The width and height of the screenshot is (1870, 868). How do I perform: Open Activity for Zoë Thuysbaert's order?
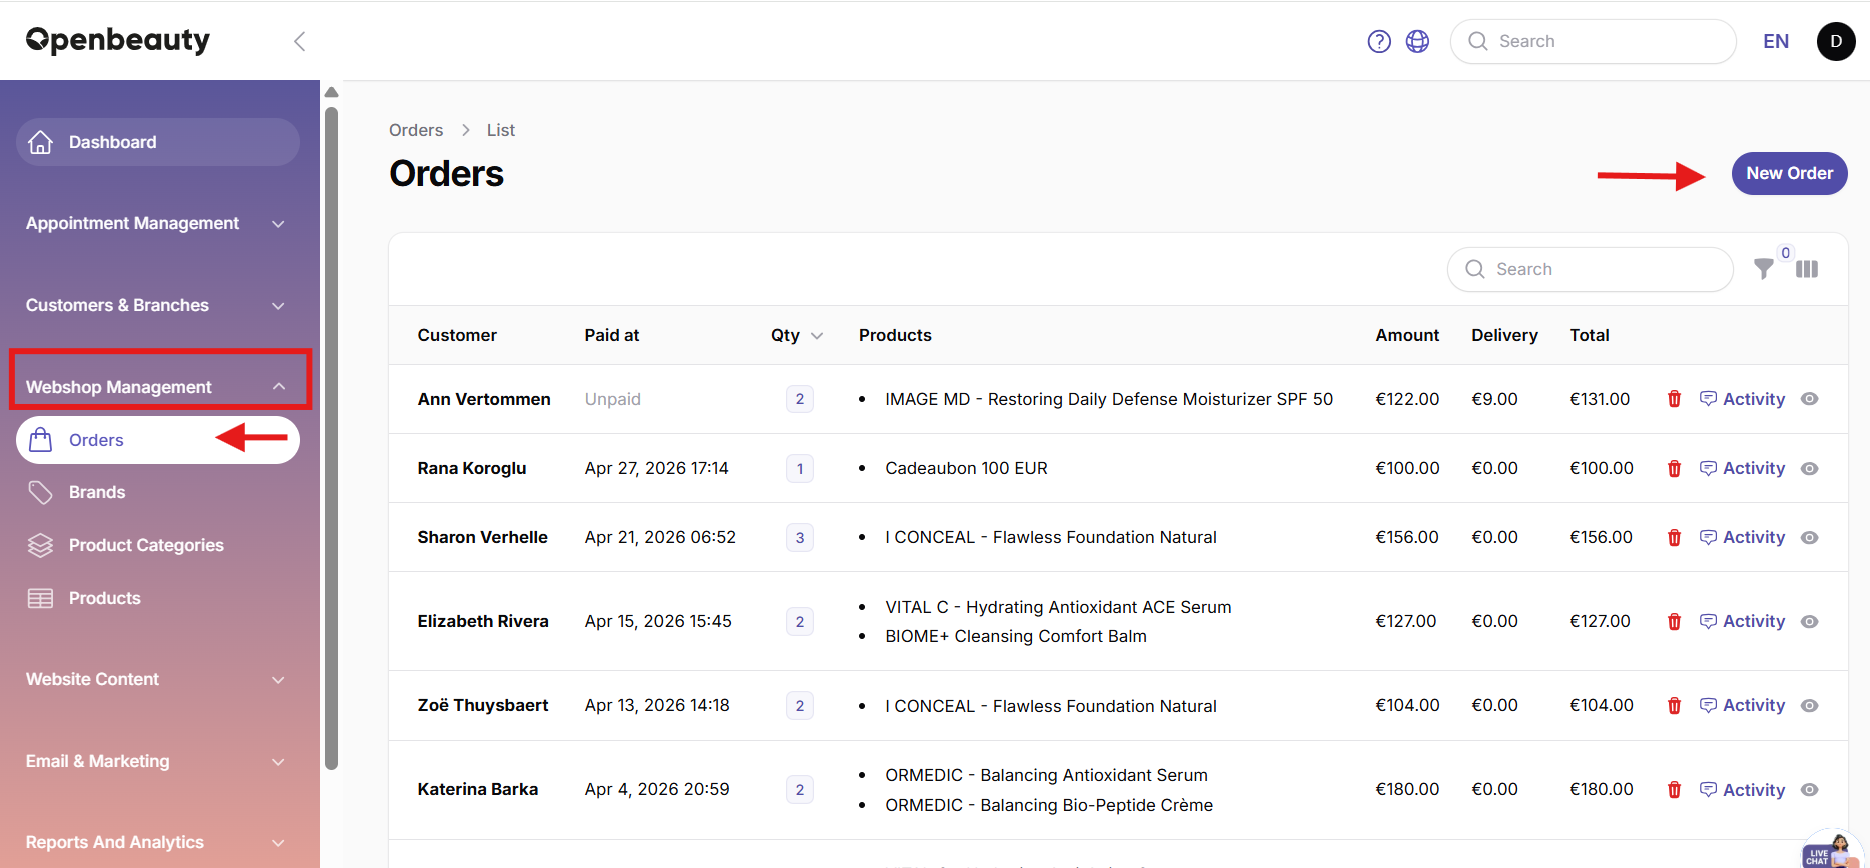(x=1742, y=705)
